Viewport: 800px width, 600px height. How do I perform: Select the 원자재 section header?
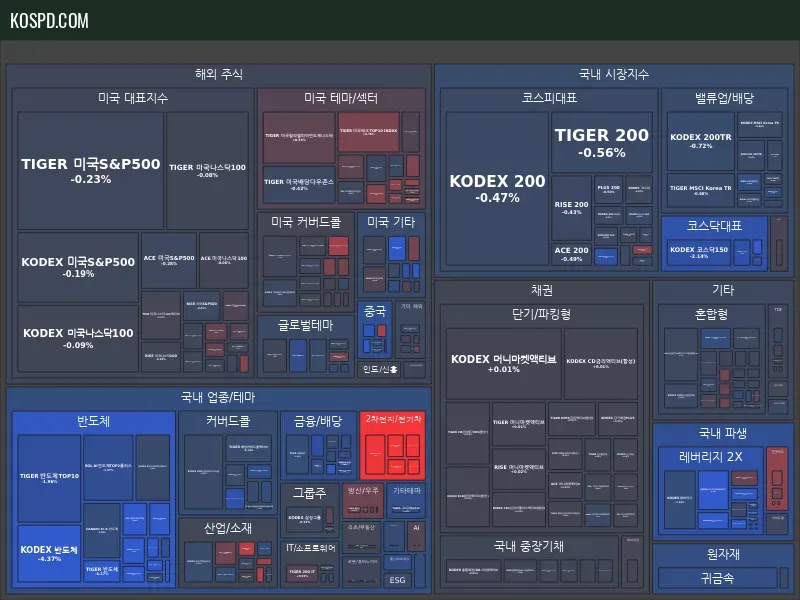click(723, 554)
